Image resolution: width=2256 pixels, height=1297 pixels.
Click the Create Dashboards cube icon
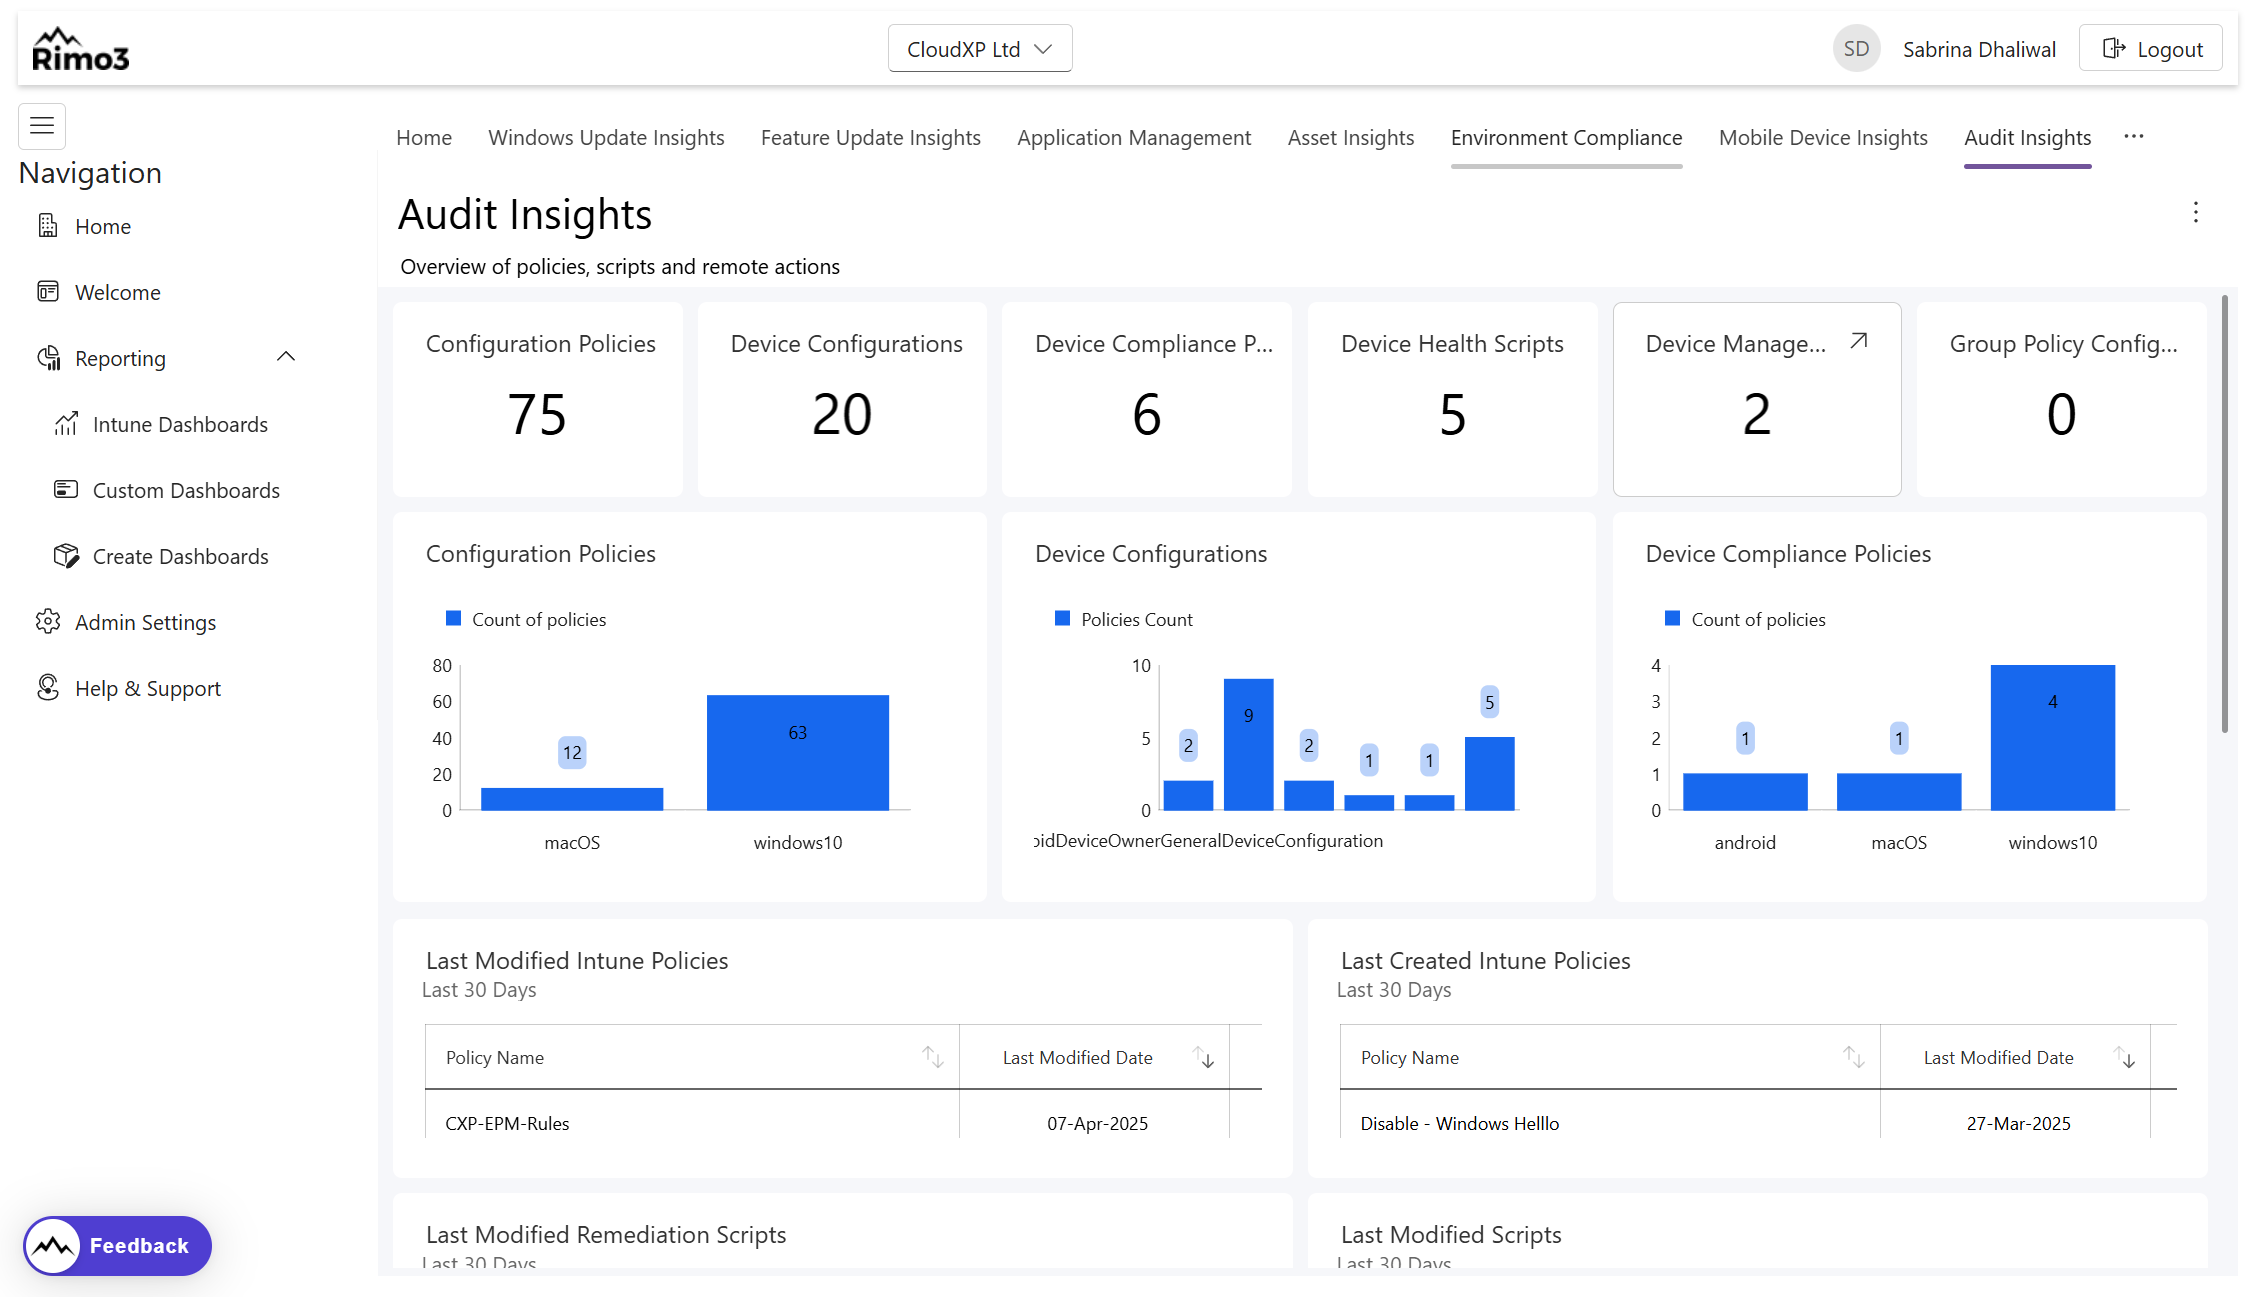pyautogui.click(x=66, y=556)
